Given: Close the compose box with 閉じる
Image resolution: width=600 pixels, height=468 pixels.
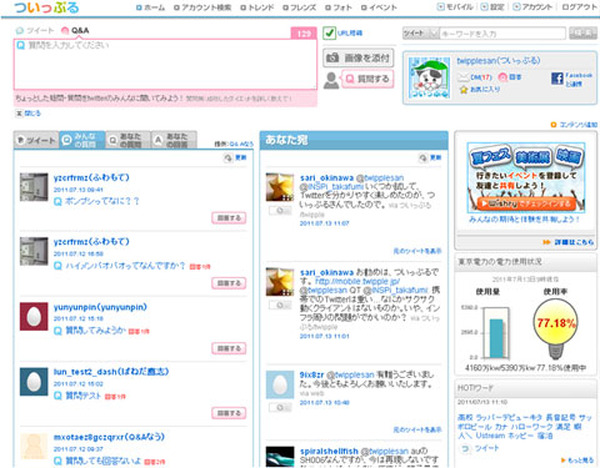Looking at the screenshot, I should [x=28, y=113].
